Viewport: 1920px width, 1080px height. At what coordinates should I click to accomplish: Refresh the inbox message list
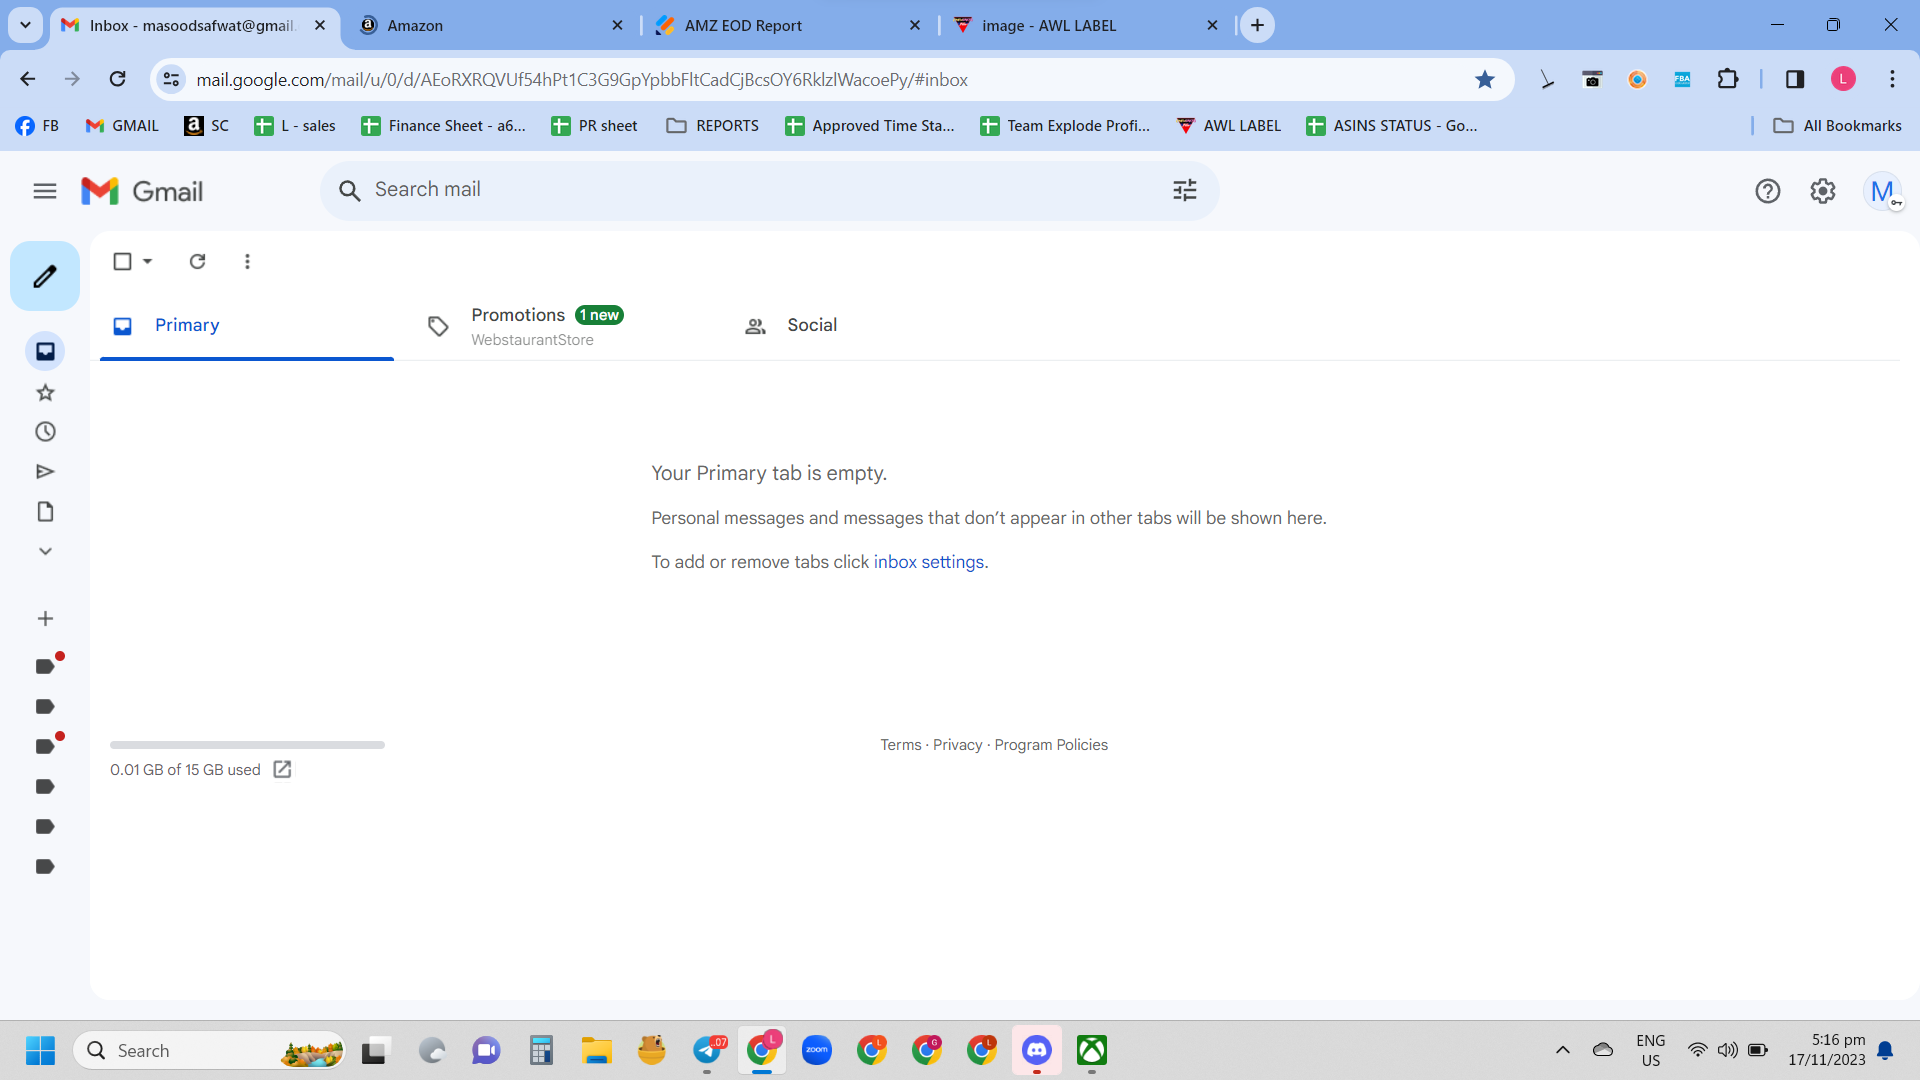pos(198,261)
